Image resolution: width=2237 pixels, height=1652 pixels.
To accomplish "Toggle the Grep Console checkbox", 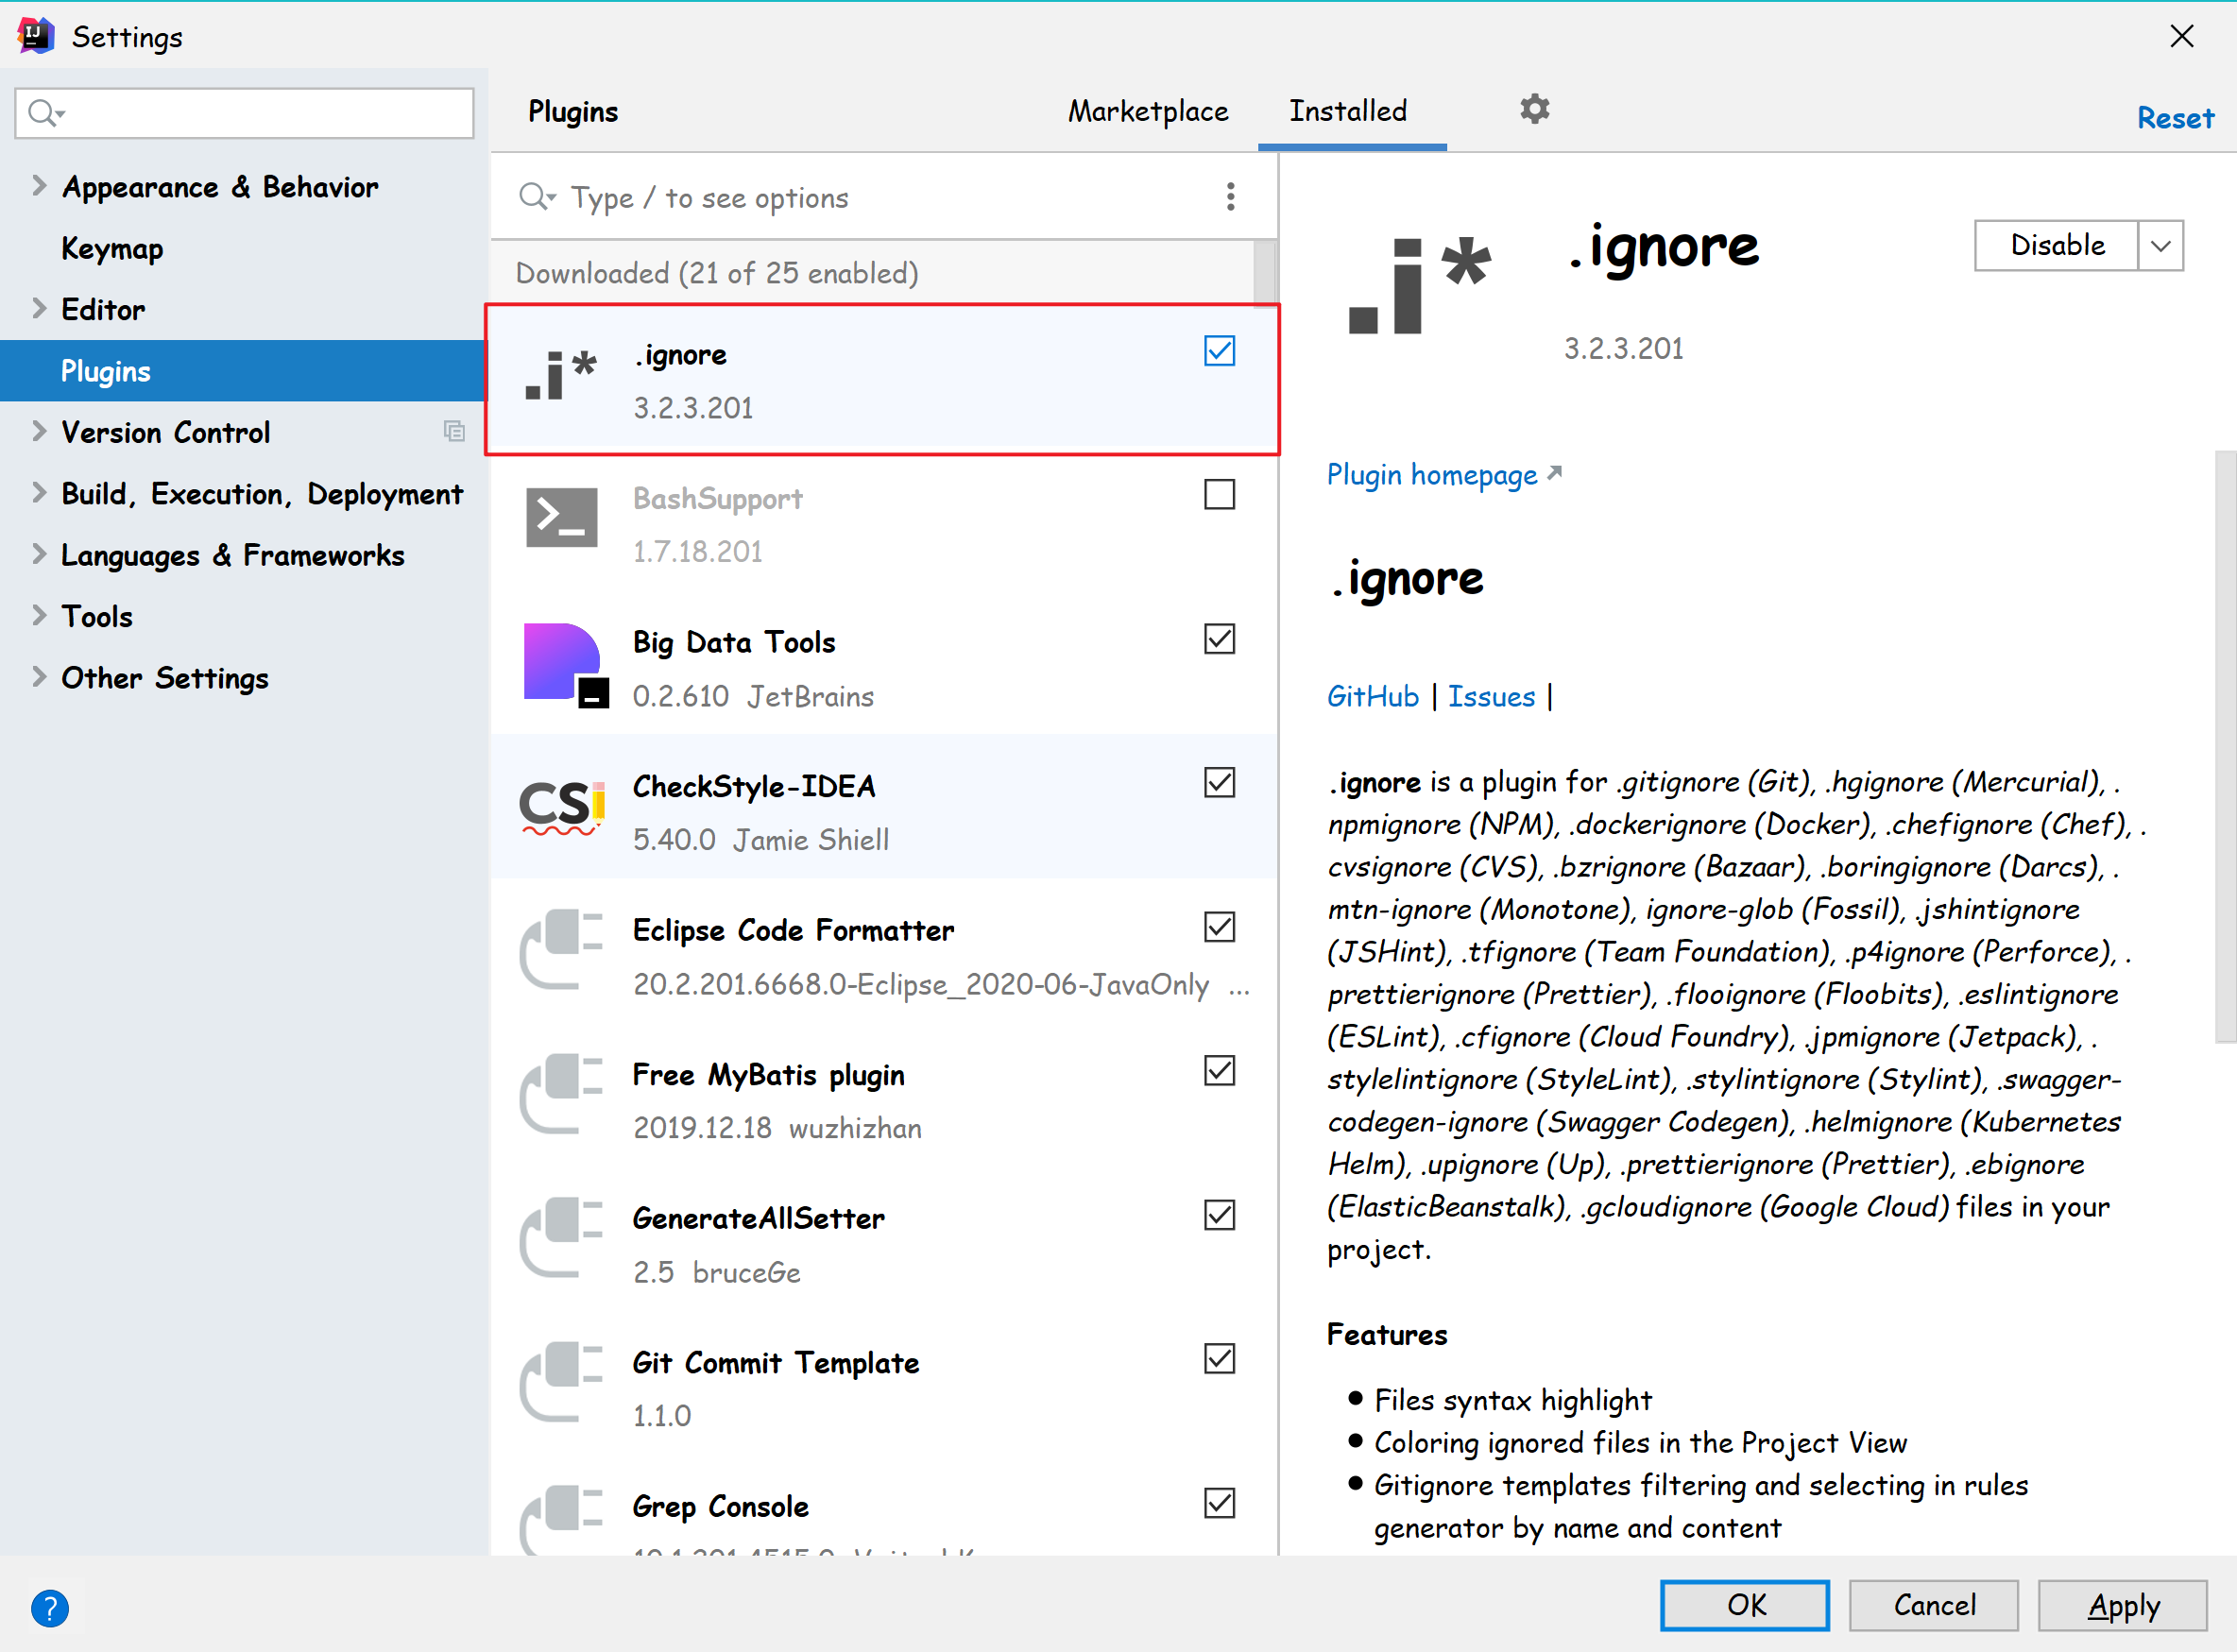I will point(1219,1503).
